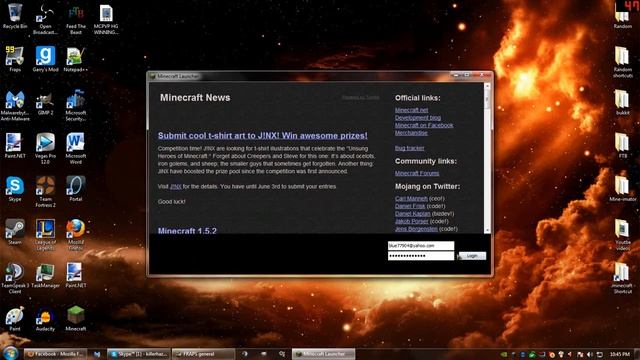Click the inline JINX link in article
This screenshot has width=640, height=360.
176,187
